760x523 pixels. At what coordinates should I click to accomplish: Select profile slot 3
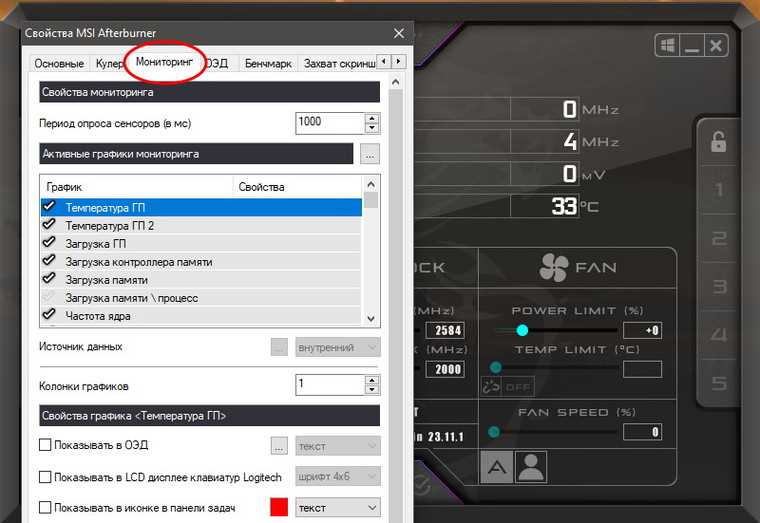(x=718, y=287)
